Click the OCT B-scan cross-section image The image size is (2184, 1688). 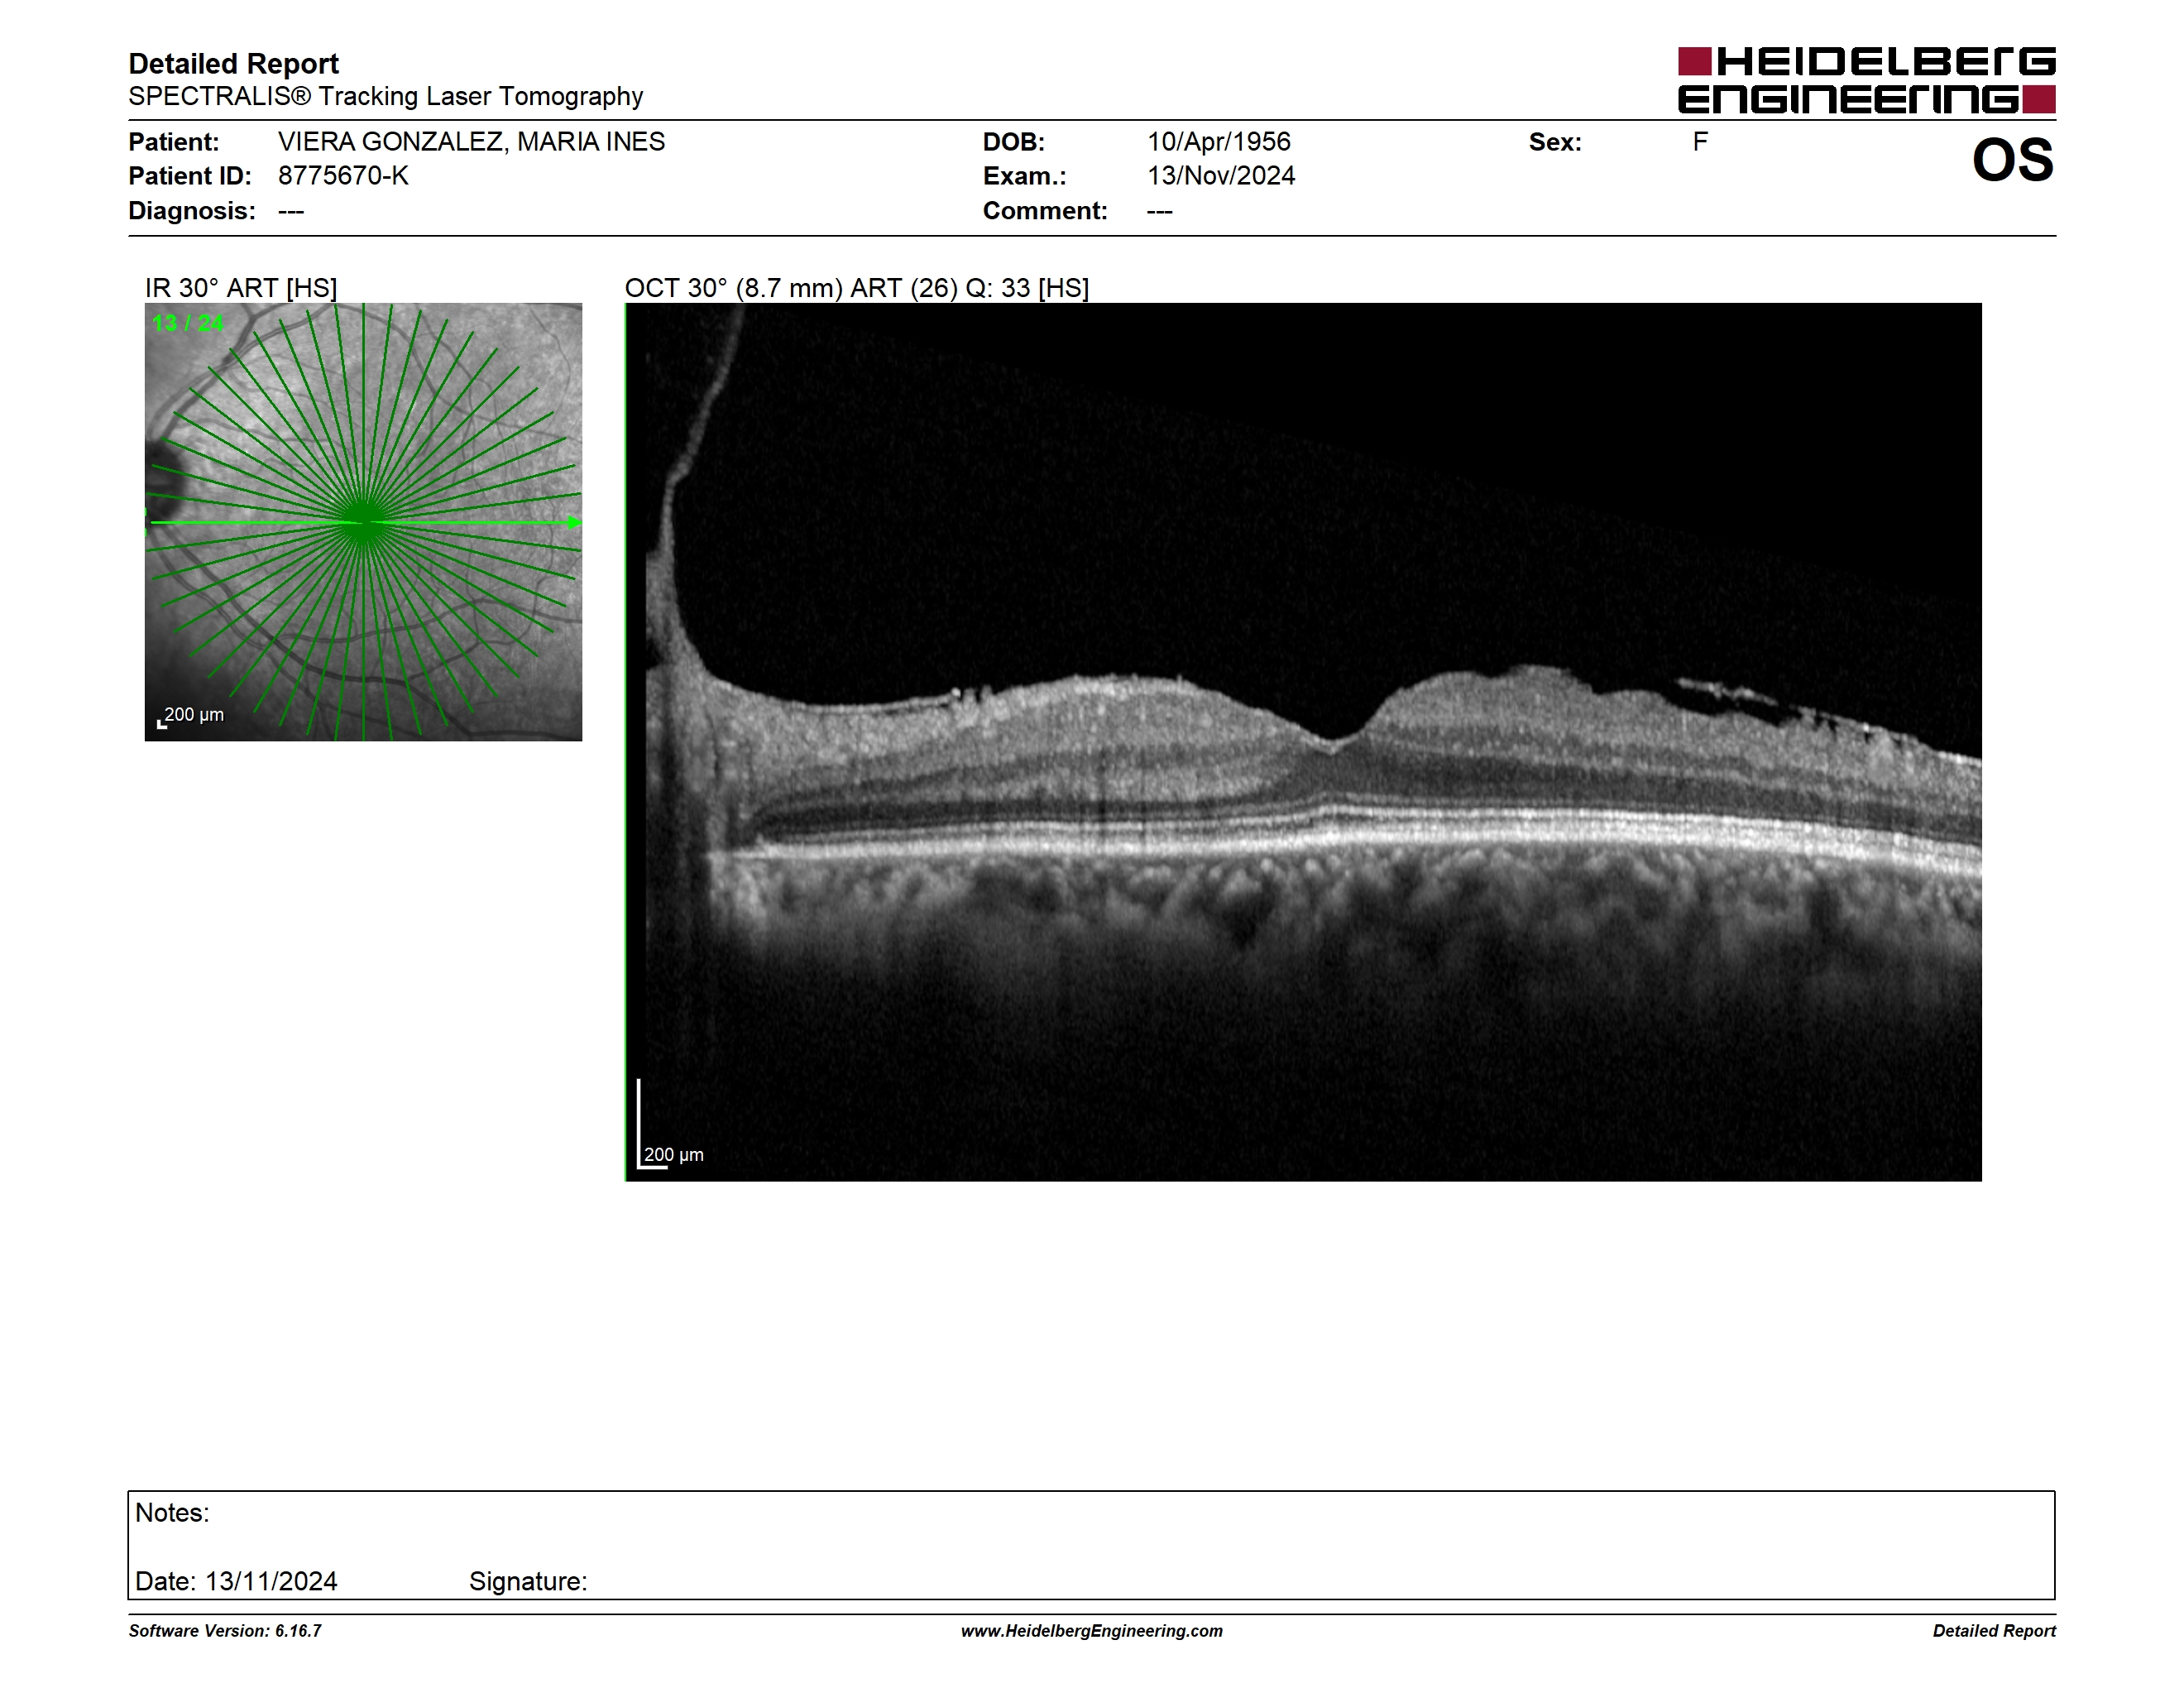coord(1303,742)
